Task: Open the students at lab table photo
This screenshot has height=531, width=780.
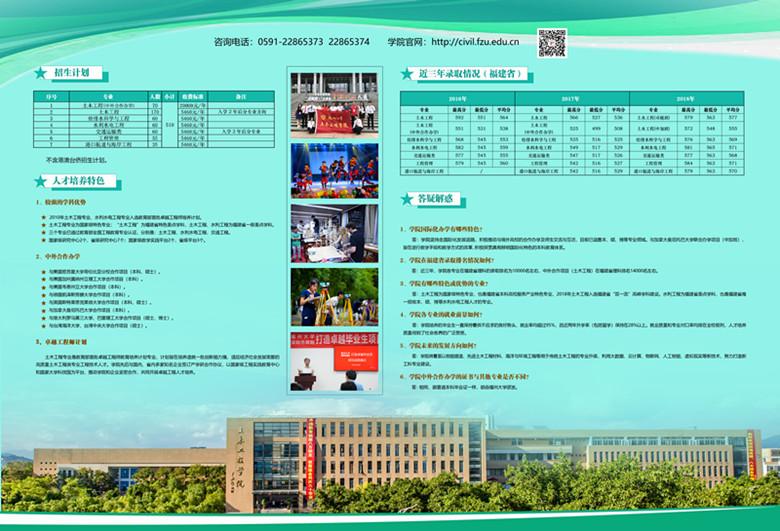Action: coord(334,233)
